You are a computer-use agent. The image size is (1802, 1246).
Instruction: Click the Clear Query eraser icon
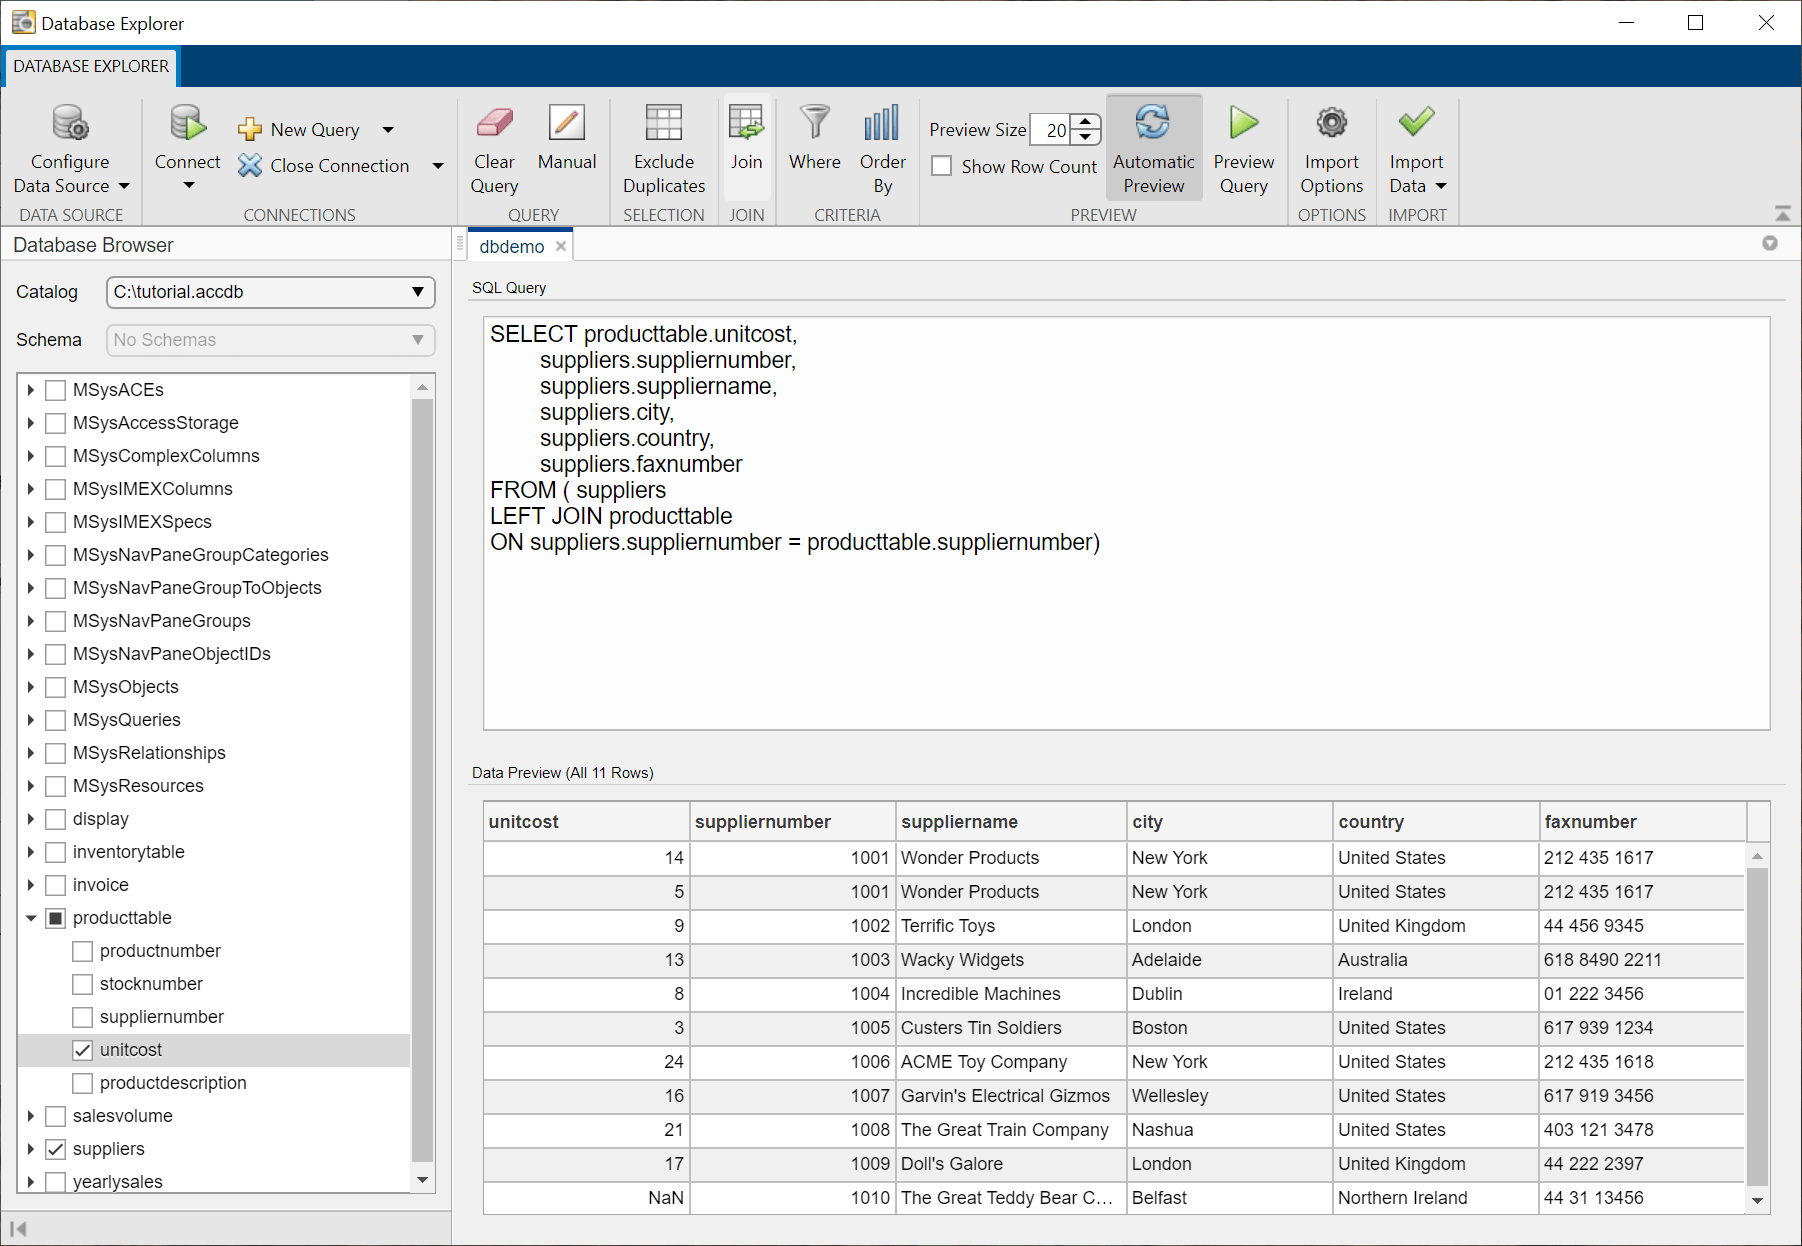494,124
